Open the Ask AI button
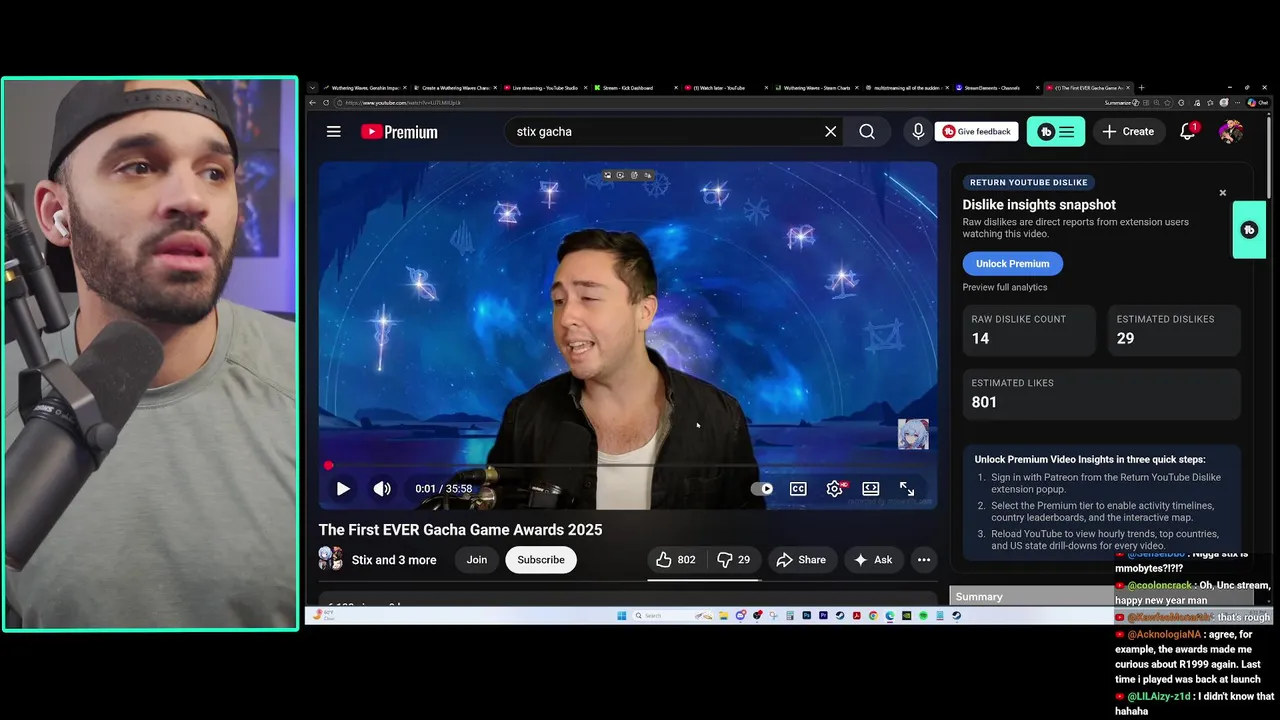Image resolution: width=1280 pixels, height=720 pixels. (x=873, y=560)
